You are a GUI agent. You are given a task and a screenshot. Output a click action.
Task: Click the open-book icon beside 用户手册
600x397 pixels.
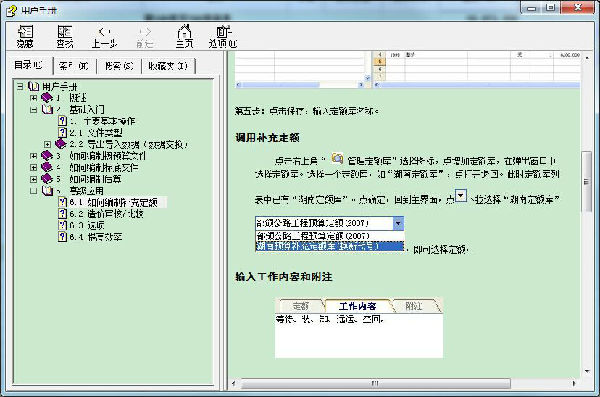[x=34, y=87]
